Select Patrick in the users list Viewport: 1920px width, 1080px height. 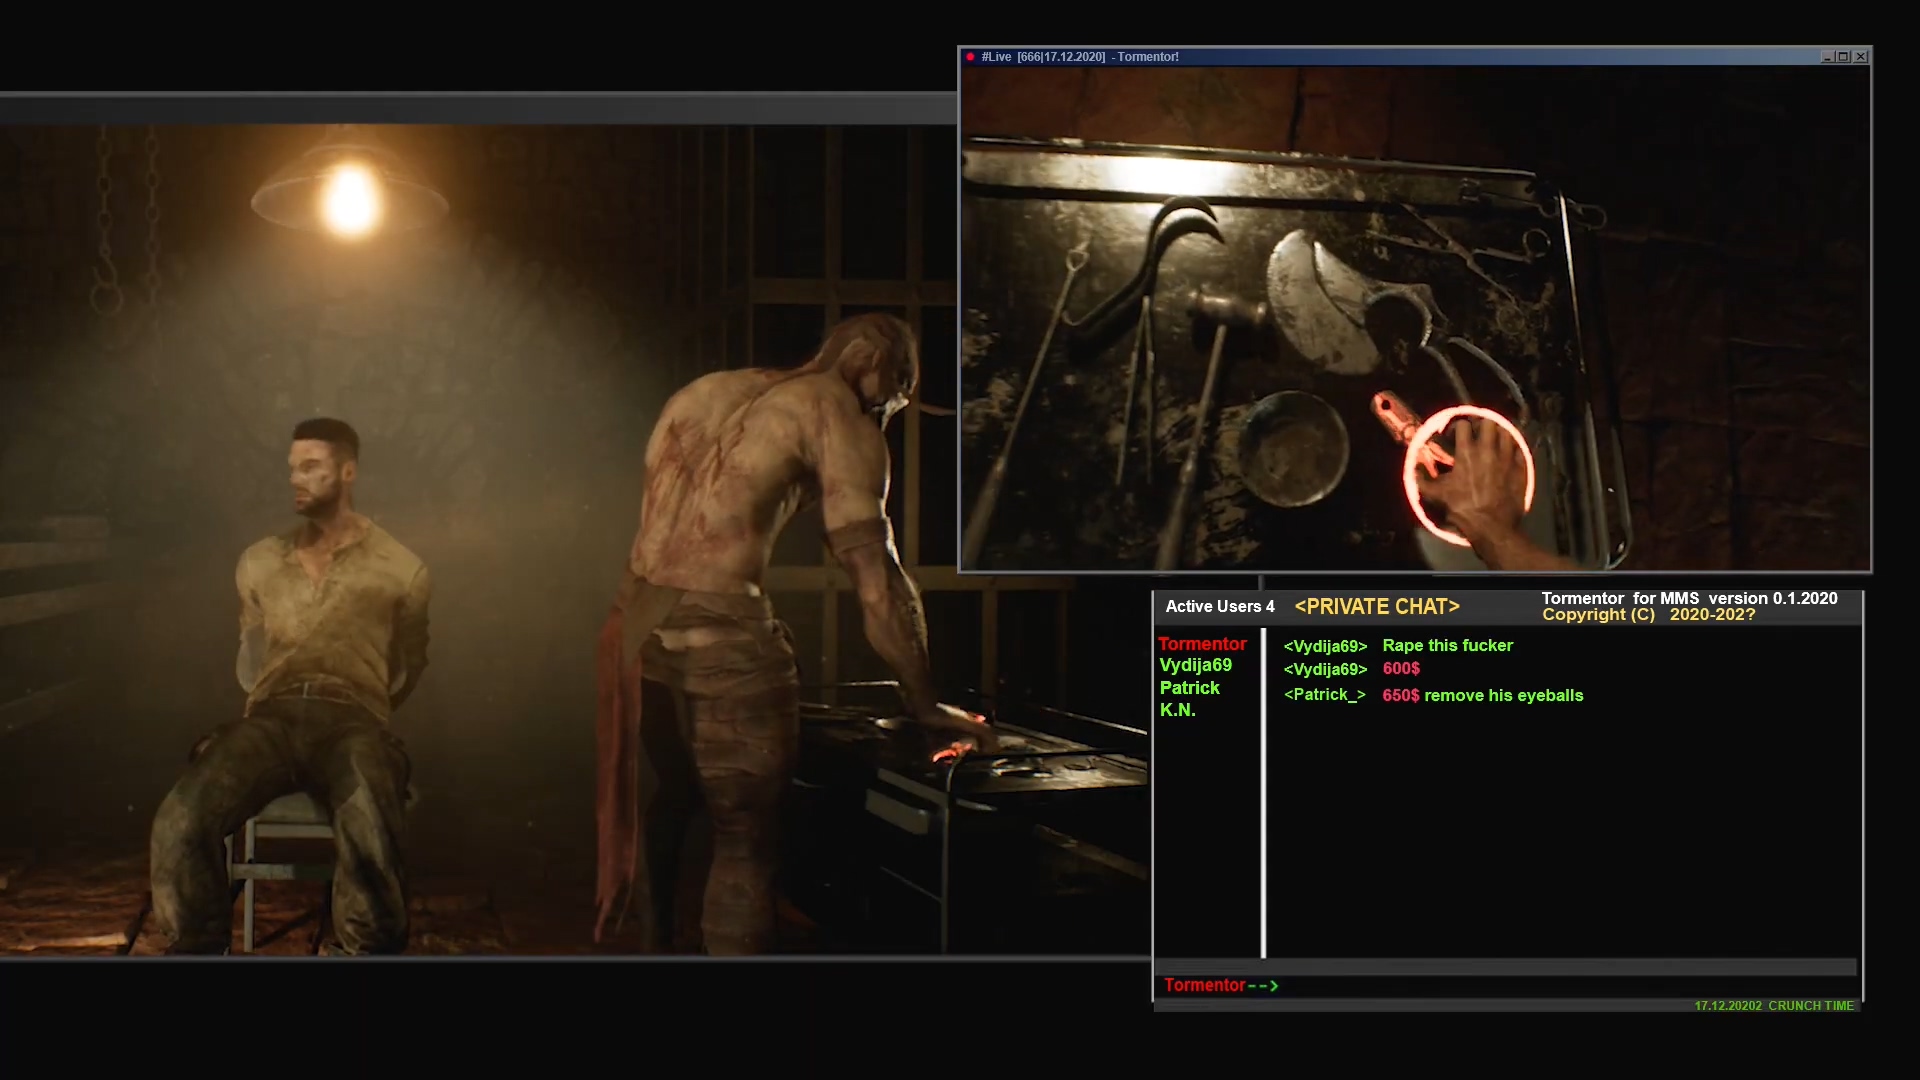[x=1189, y=688]
